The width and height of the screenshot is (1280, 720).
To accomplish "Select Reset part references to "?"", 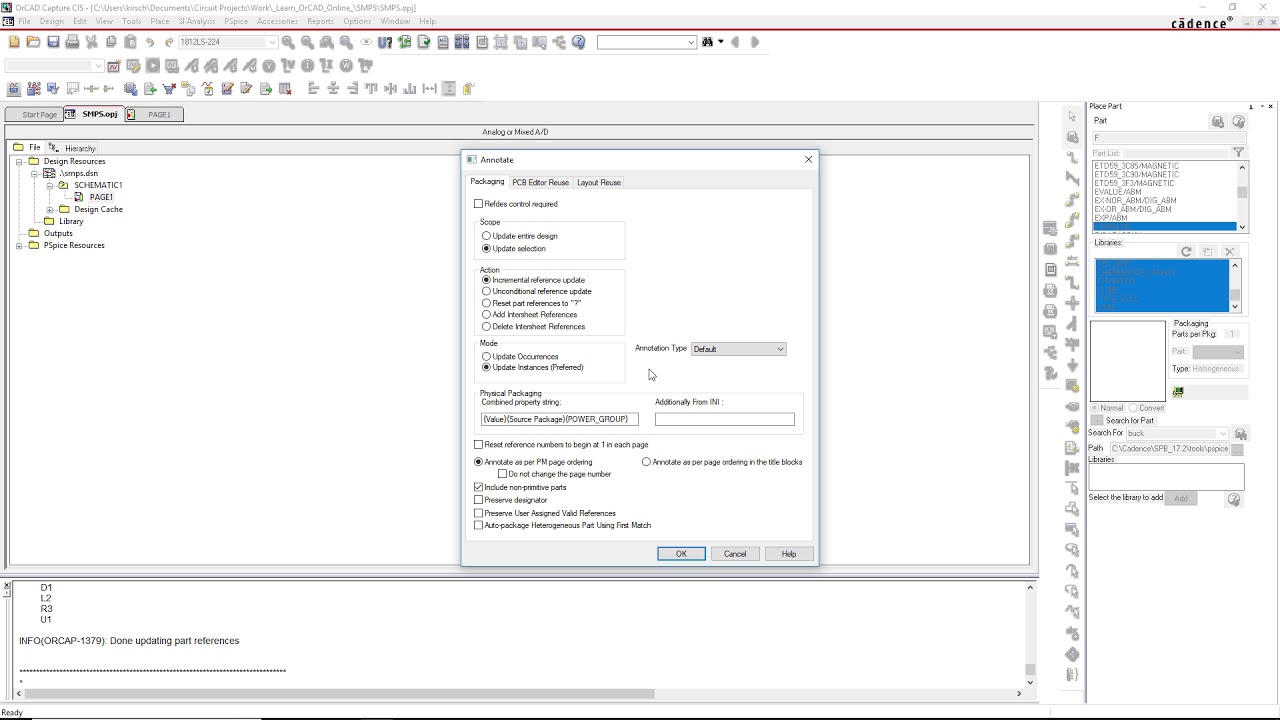I will click(x=487, y=303).
